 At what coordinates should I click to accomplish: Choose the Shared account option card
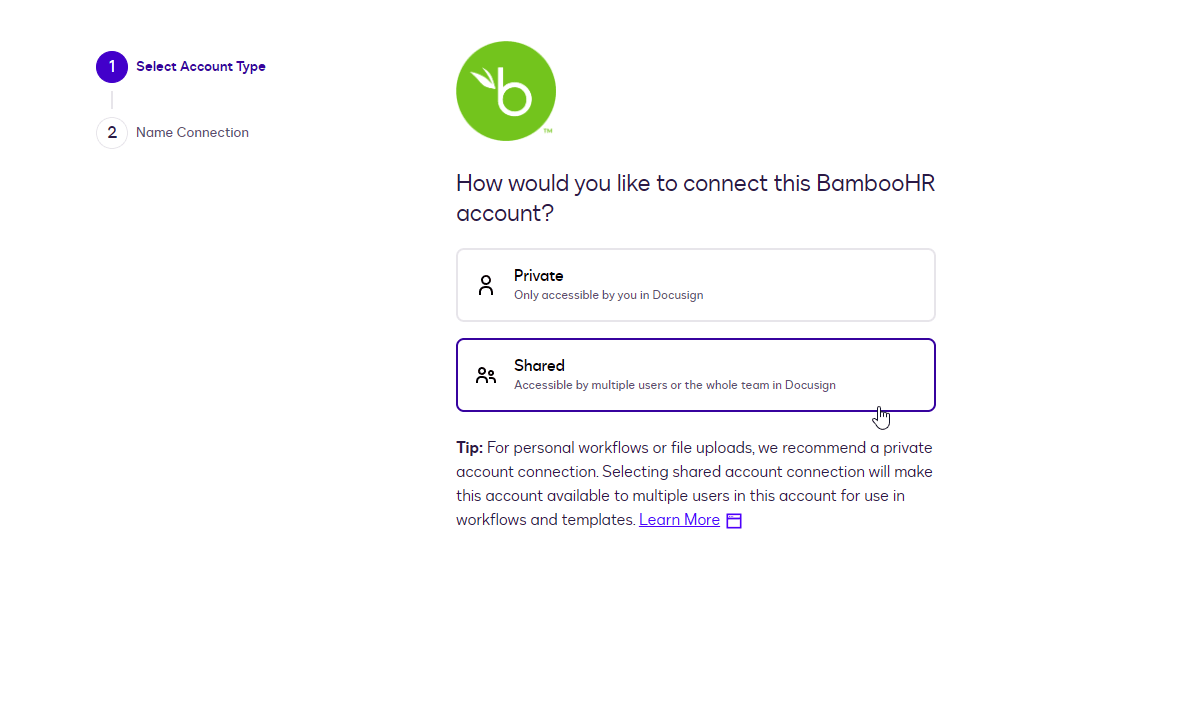click(x=695, y=375)
